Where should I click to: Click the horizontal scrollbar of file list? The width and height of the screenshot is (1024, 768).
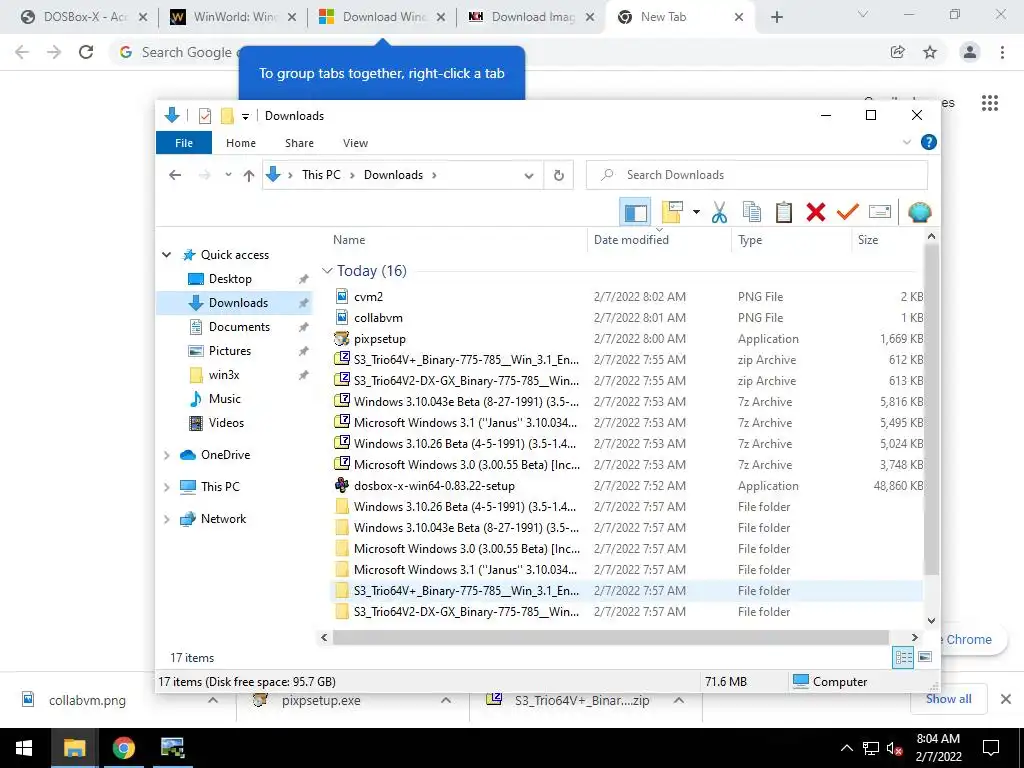[611, 637]
